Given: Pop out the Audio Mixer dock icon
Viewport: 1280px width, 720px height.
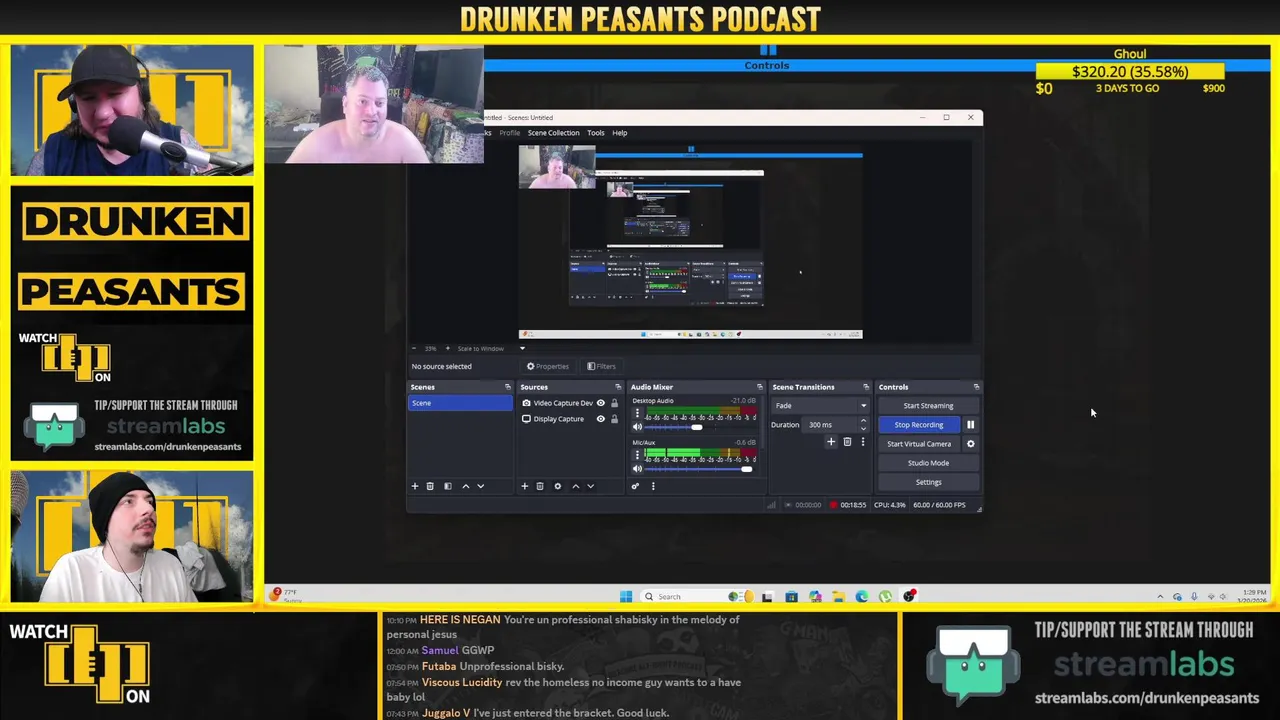Looking at the screenshot, I should pyautogui.click(x=759, y=387).
